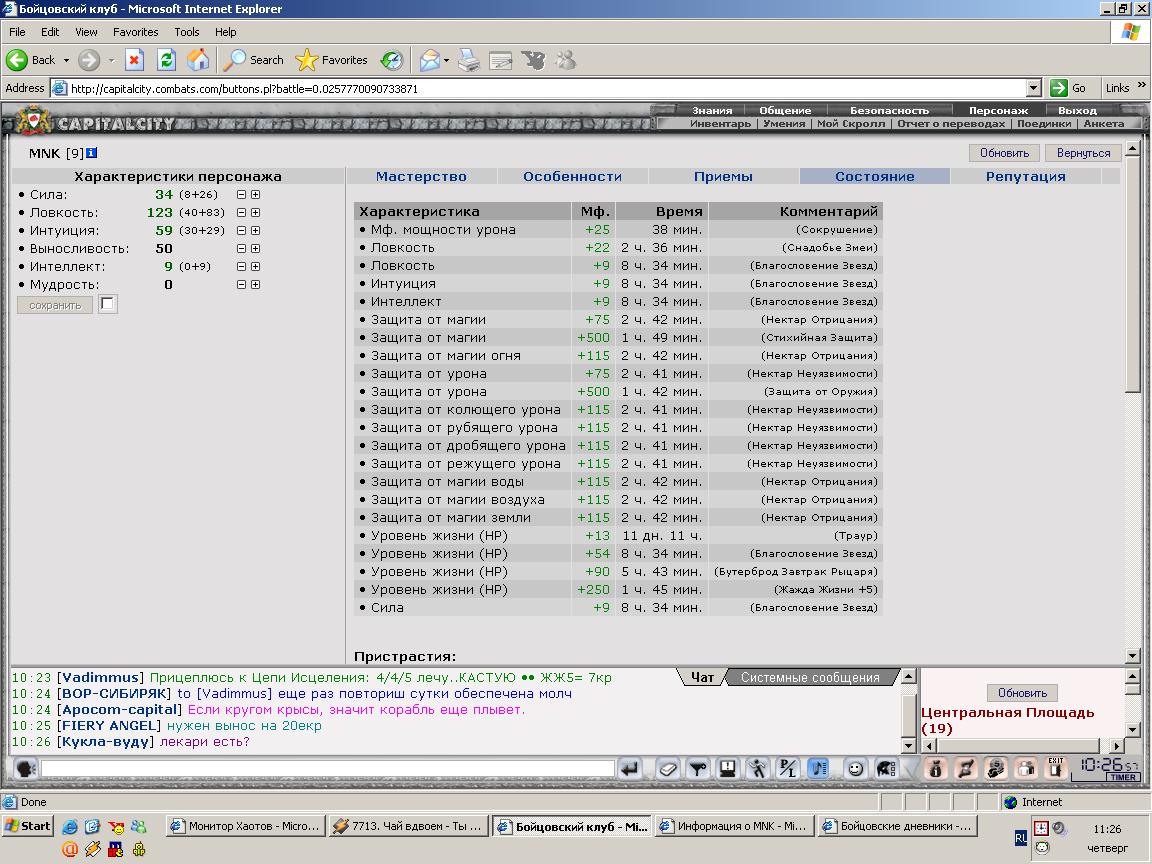Open the Анкета link
Image resolution: width=1152 pixels, height=864 pixels.
[1104, 123]
